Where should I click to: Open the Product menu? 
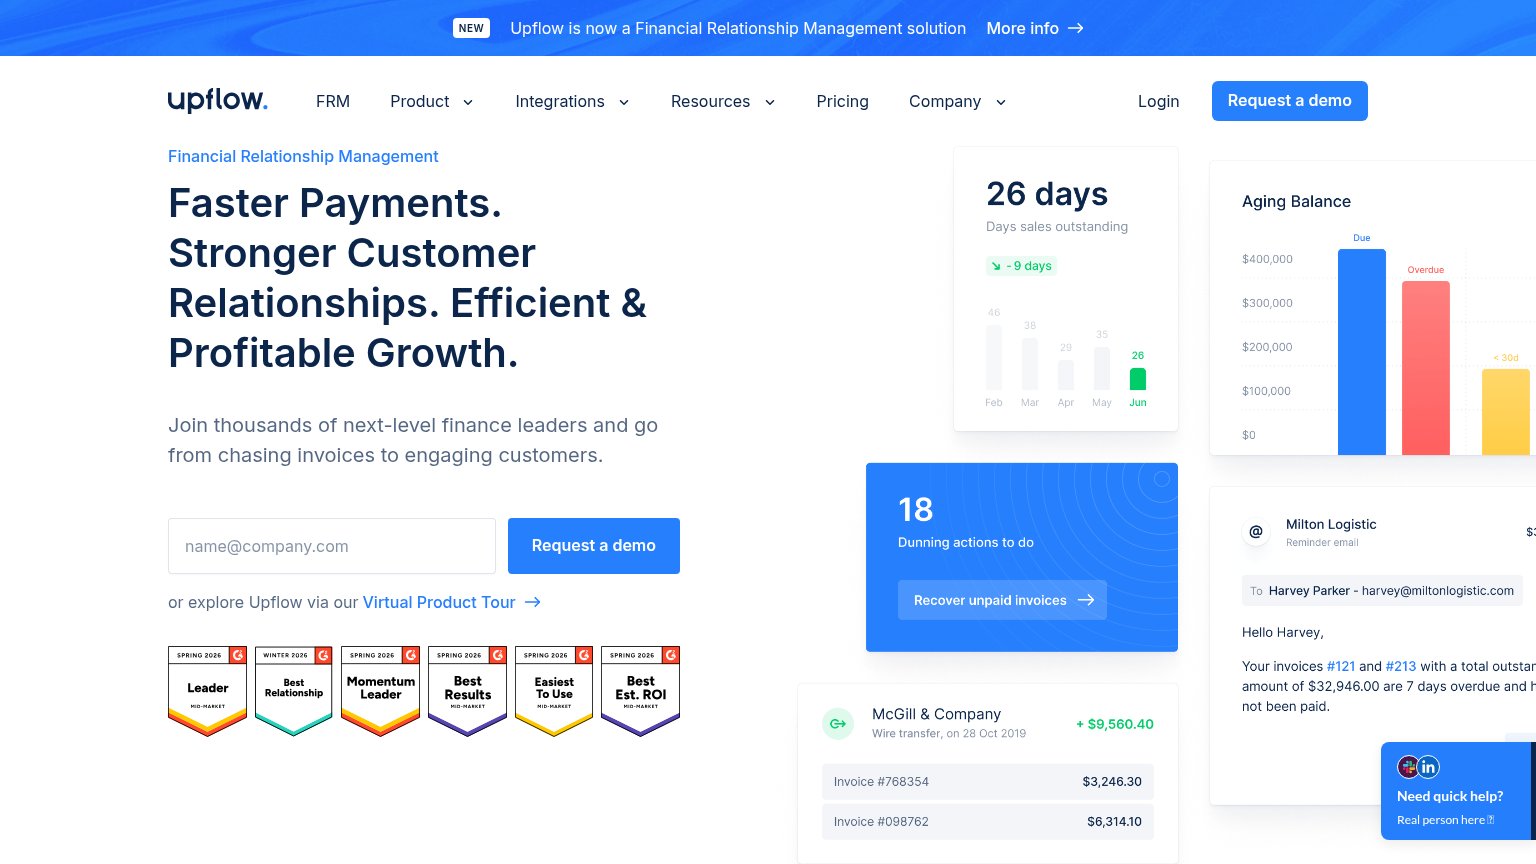click(x=420, y=101)
